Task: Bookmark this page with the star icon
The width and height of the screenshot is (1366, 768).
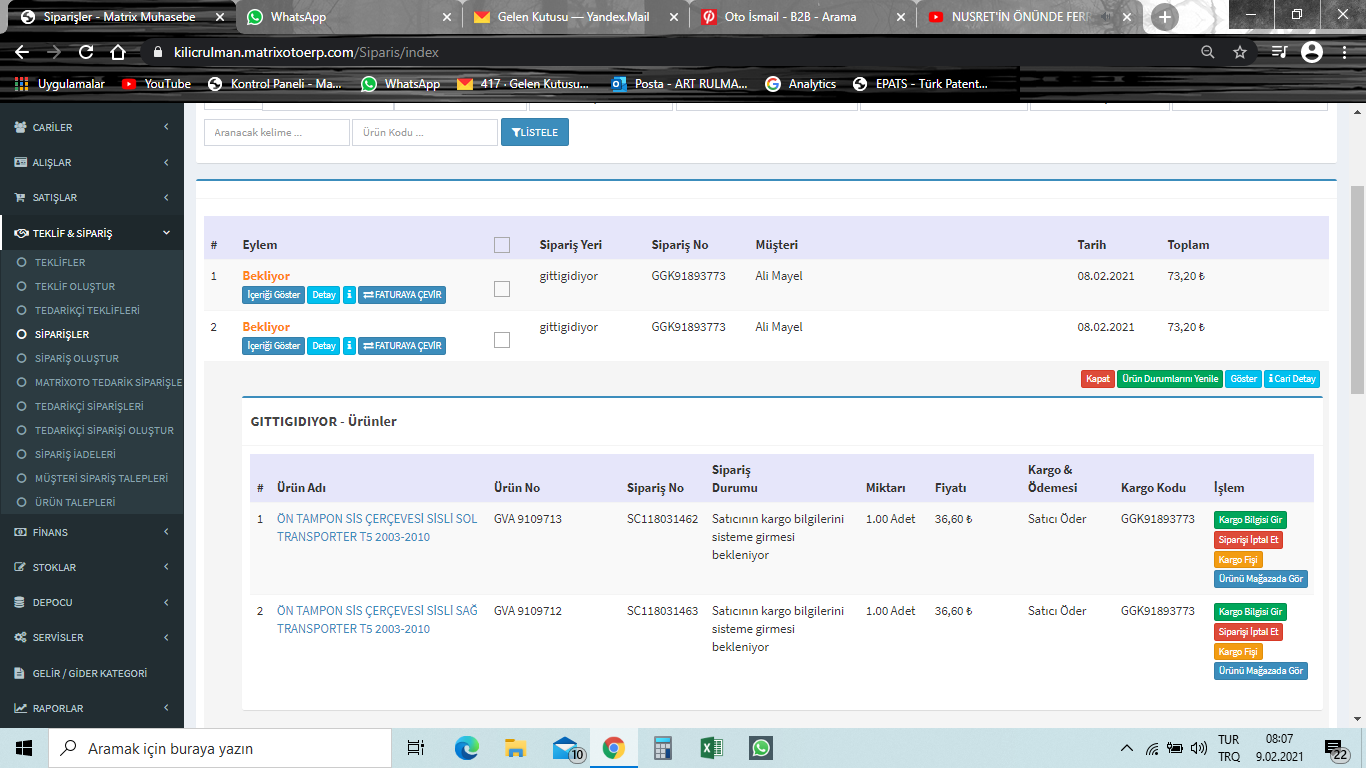Action: pos(1240,52)
